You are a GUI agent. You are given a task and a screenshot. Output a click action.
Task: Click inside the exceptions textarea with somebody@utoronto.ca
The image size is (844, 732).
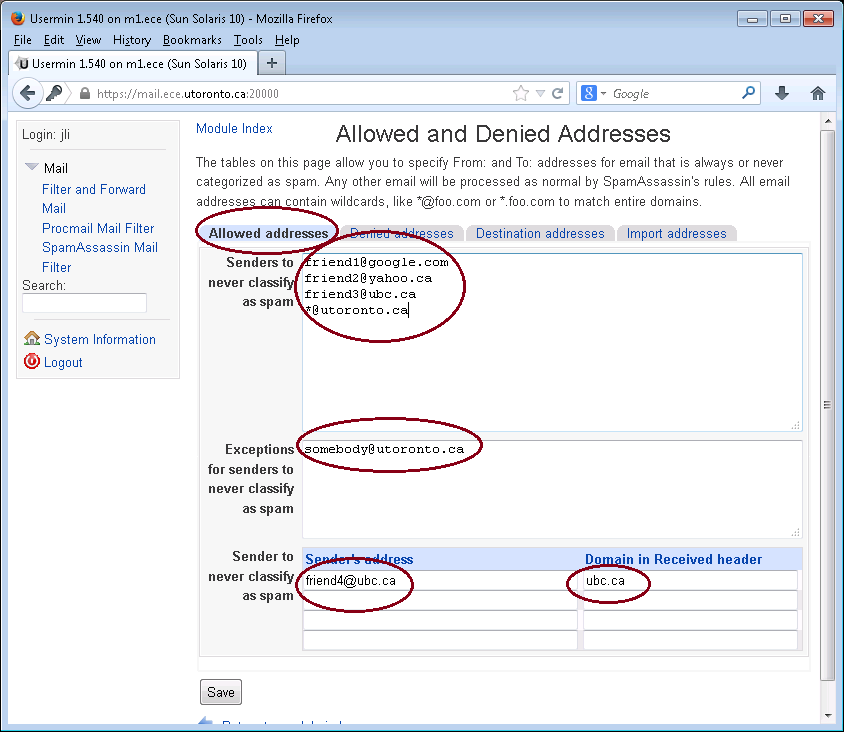pos(552,489)
